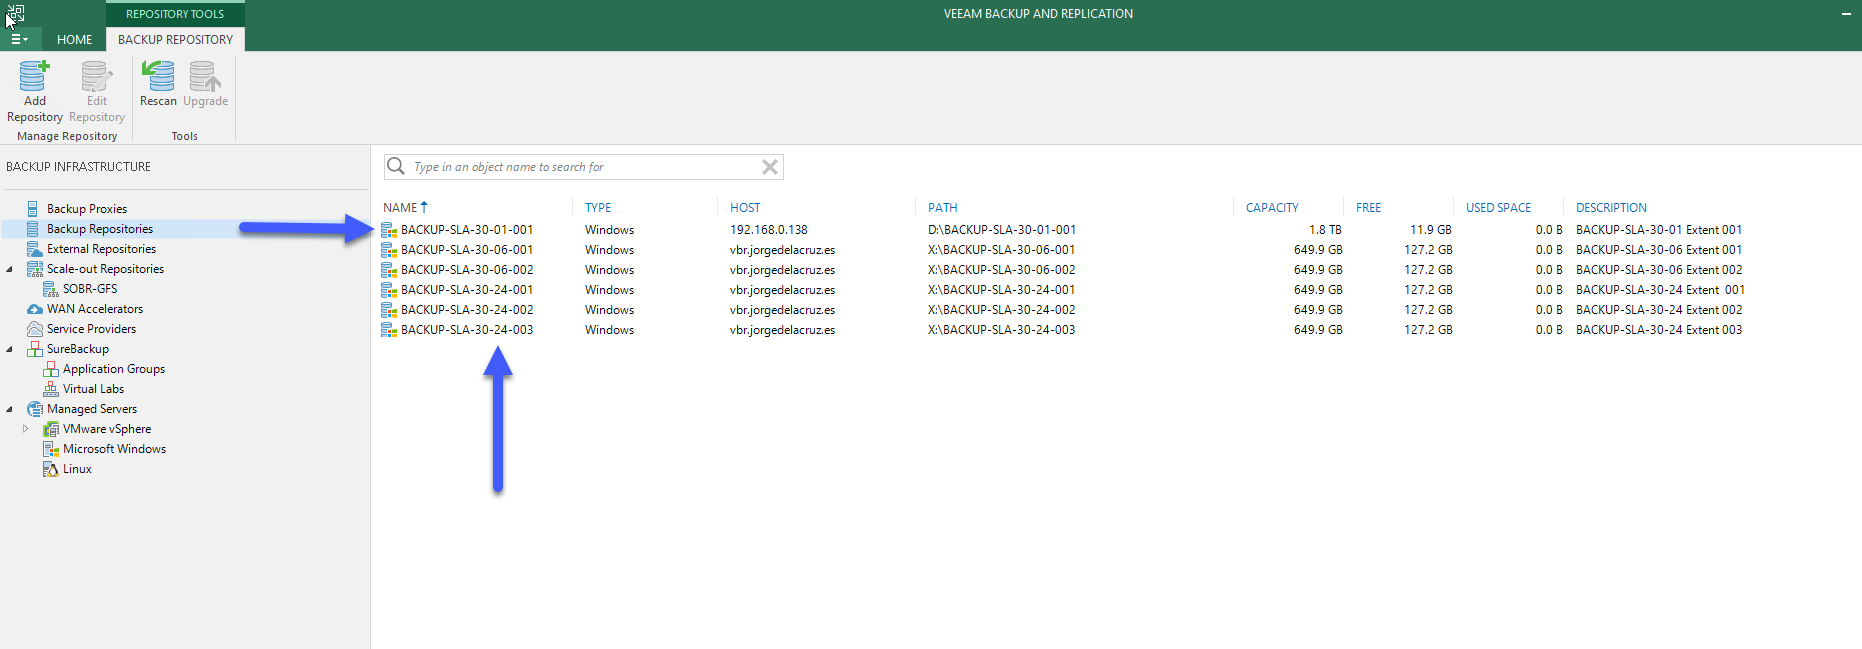
Task: Switch to the Home tab
Action: pyautogui.click(x=74, y=39)
